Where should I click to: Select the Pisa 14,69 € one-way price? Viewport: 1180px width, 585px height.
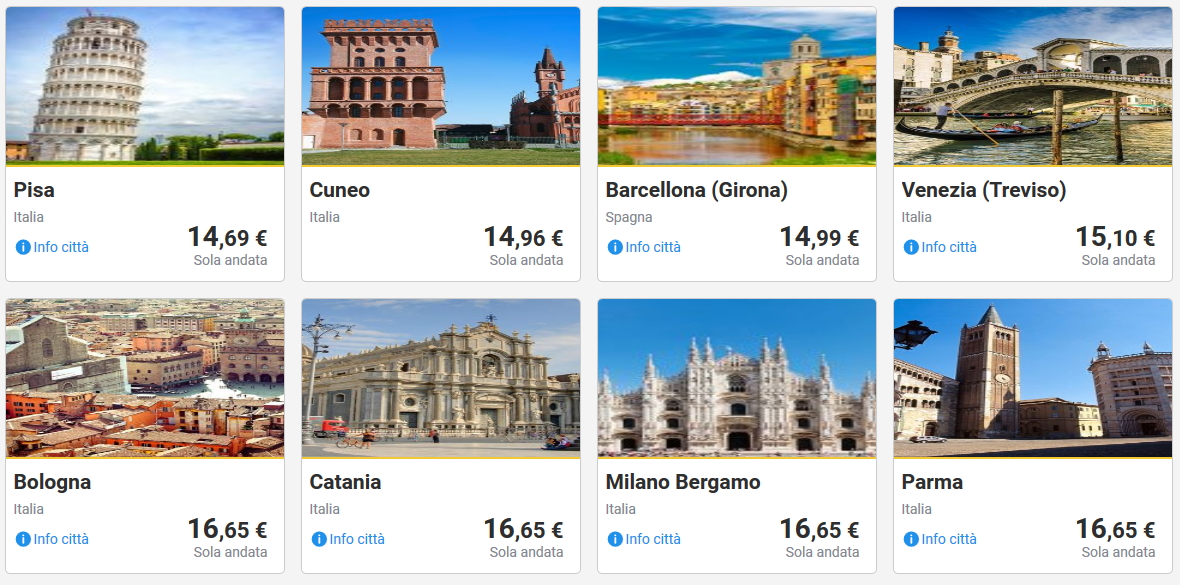click(x=227, y=238)
